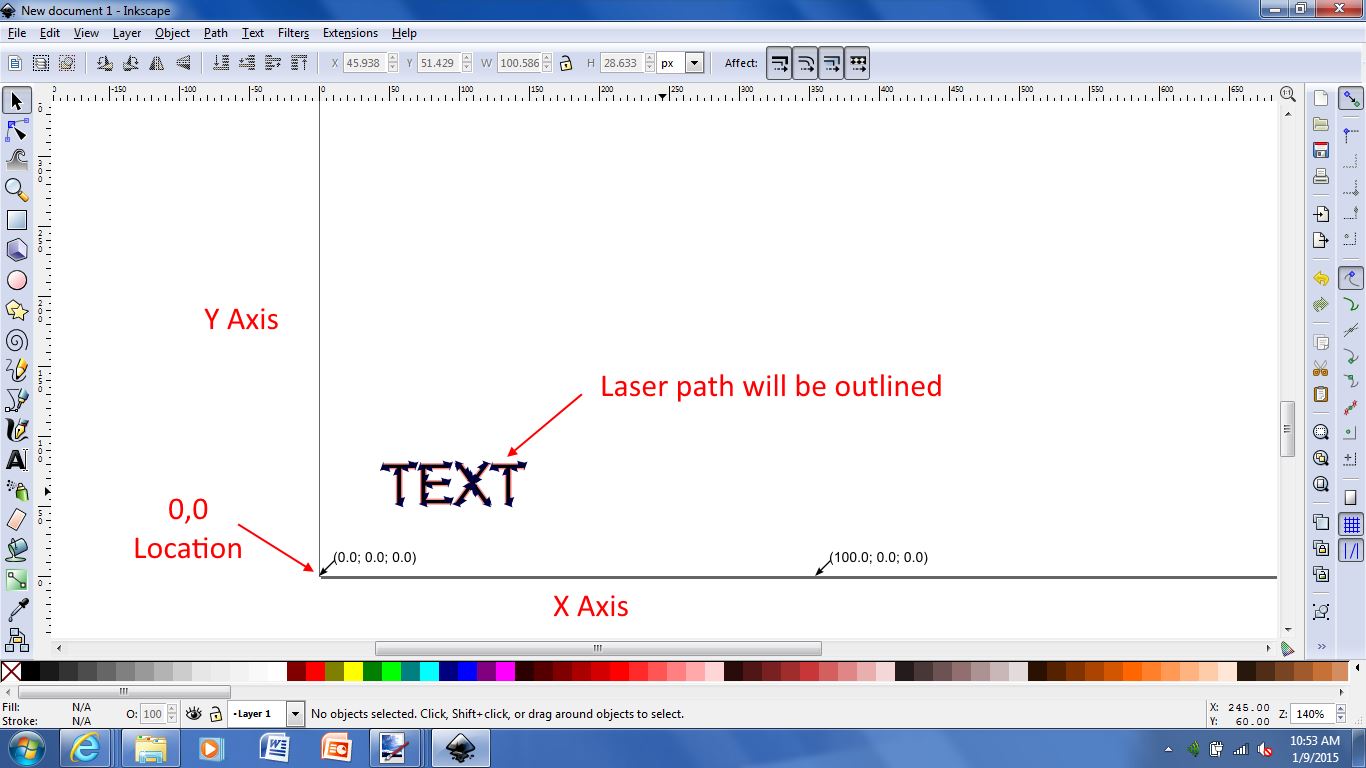Open the Path menu

[214, 33]
